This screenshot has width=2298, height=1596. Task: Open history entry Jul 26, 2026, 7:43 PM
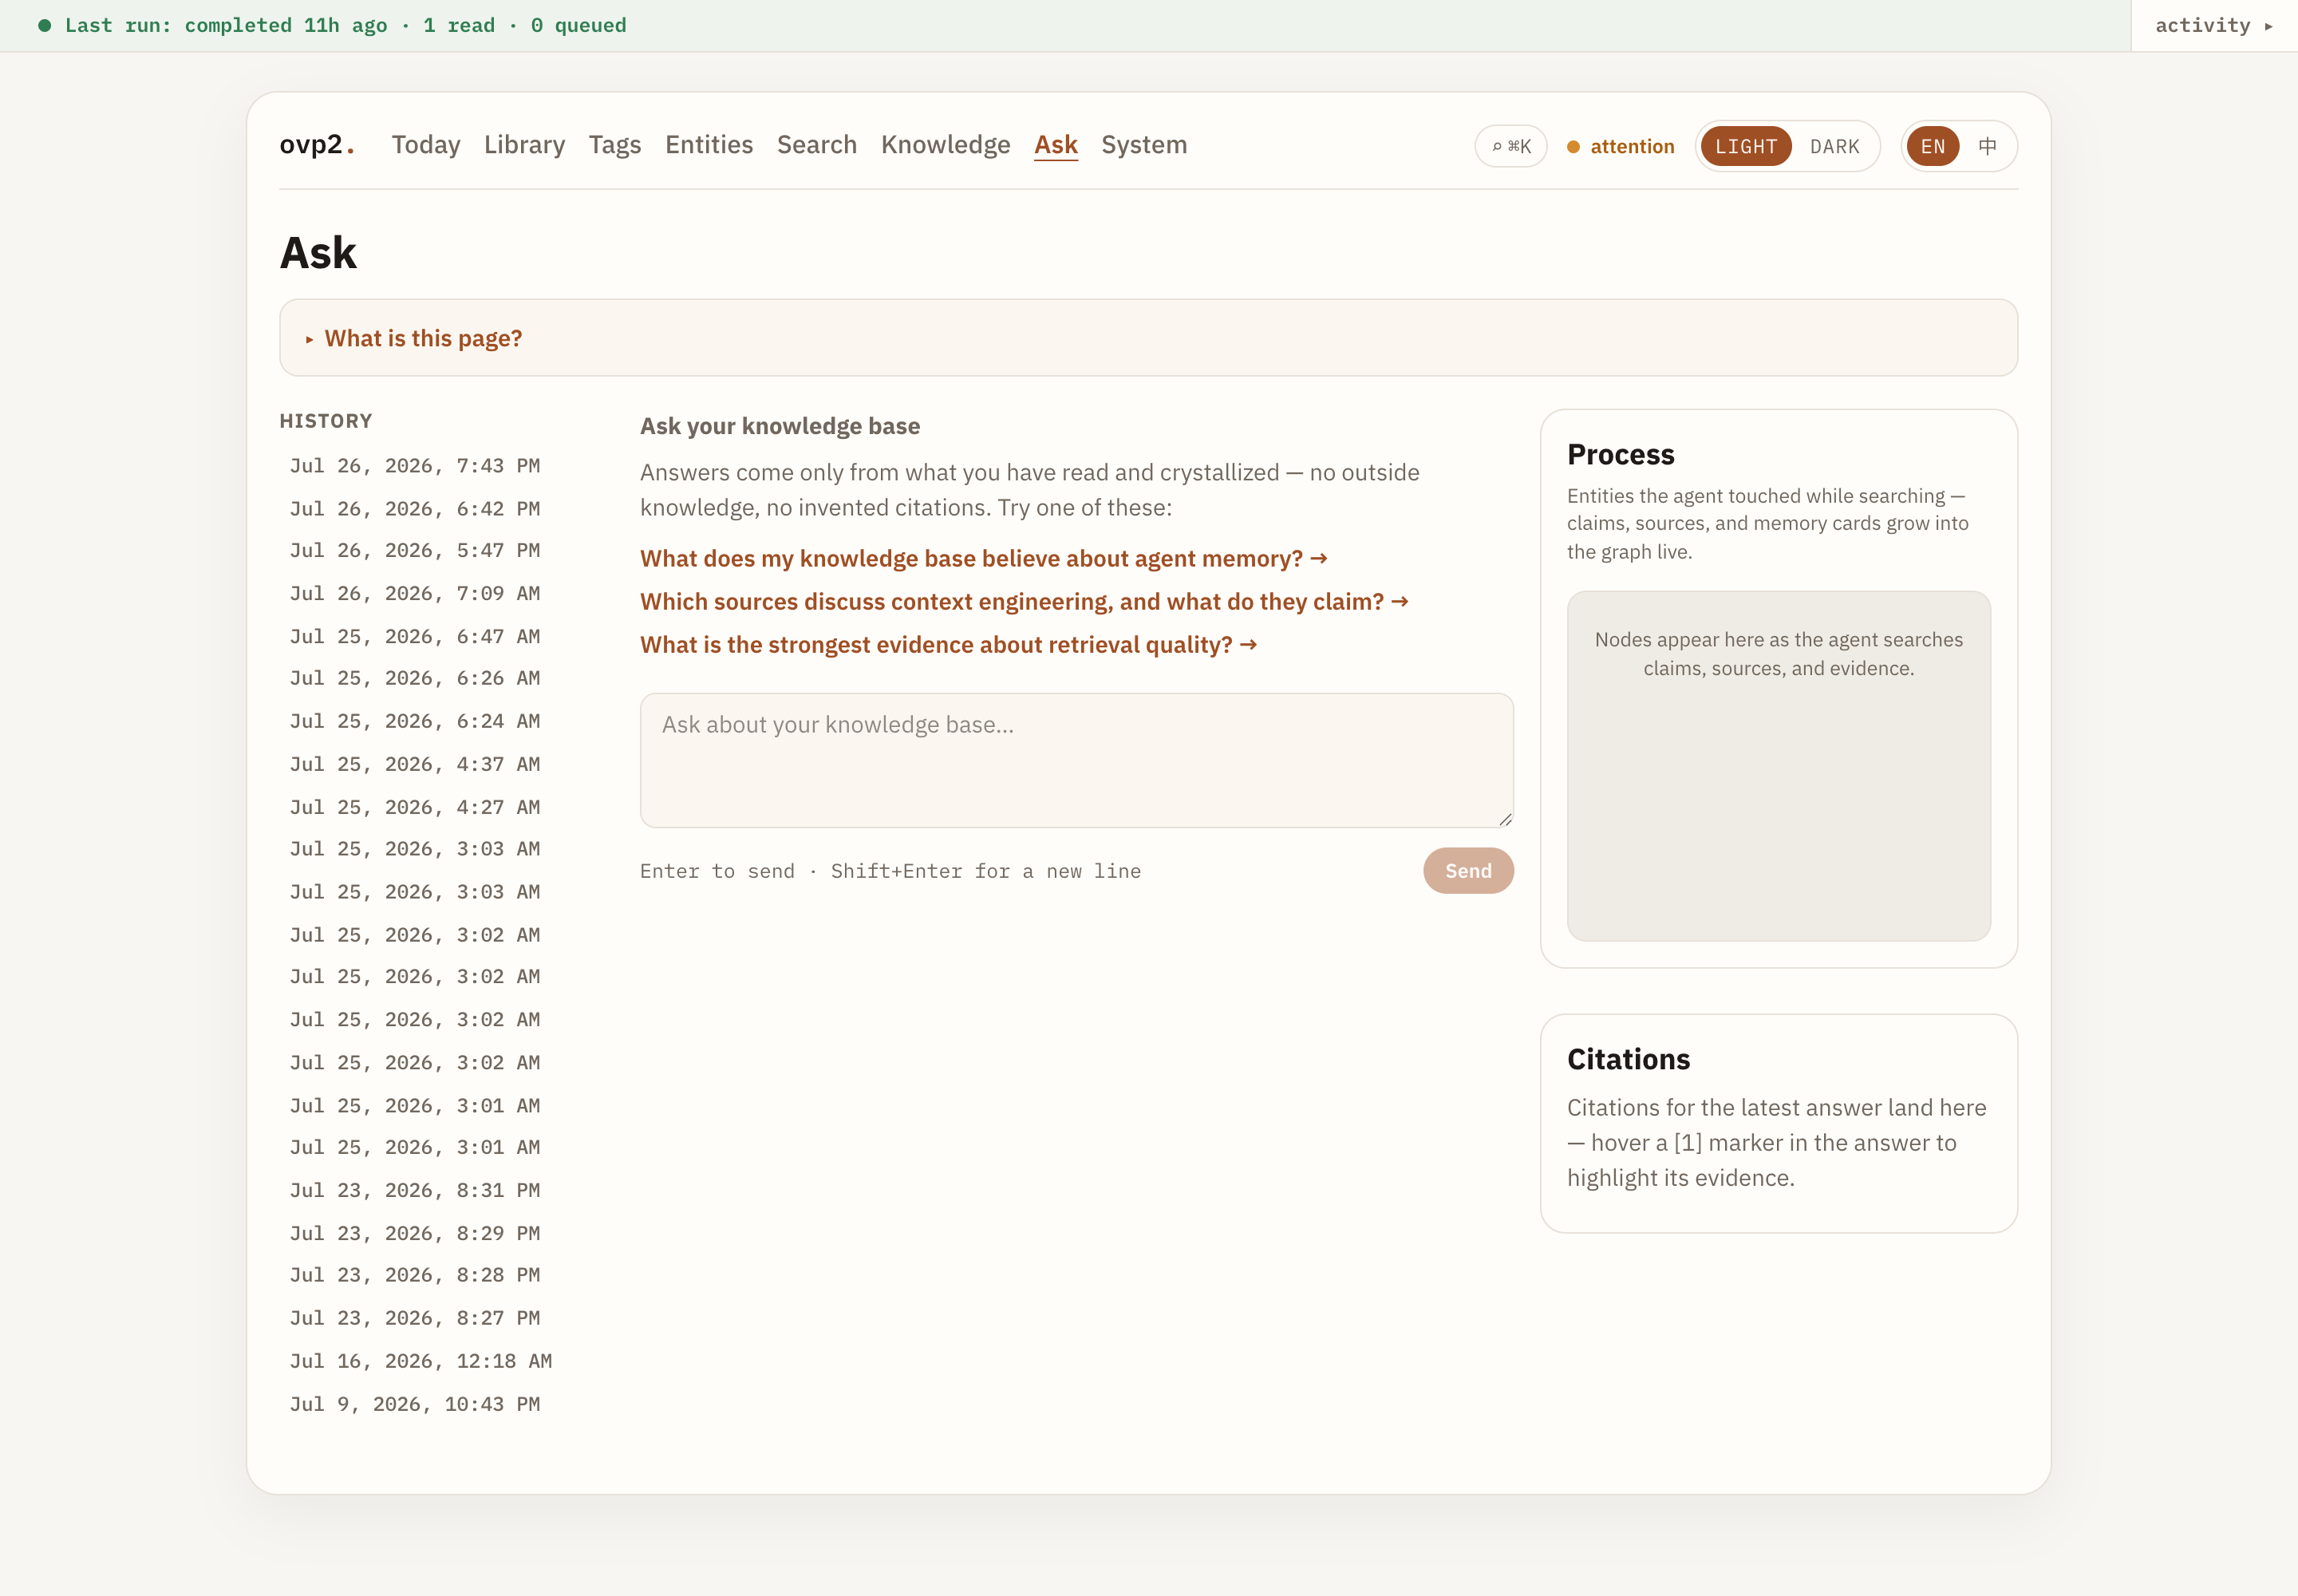click(x=415, y=466)
